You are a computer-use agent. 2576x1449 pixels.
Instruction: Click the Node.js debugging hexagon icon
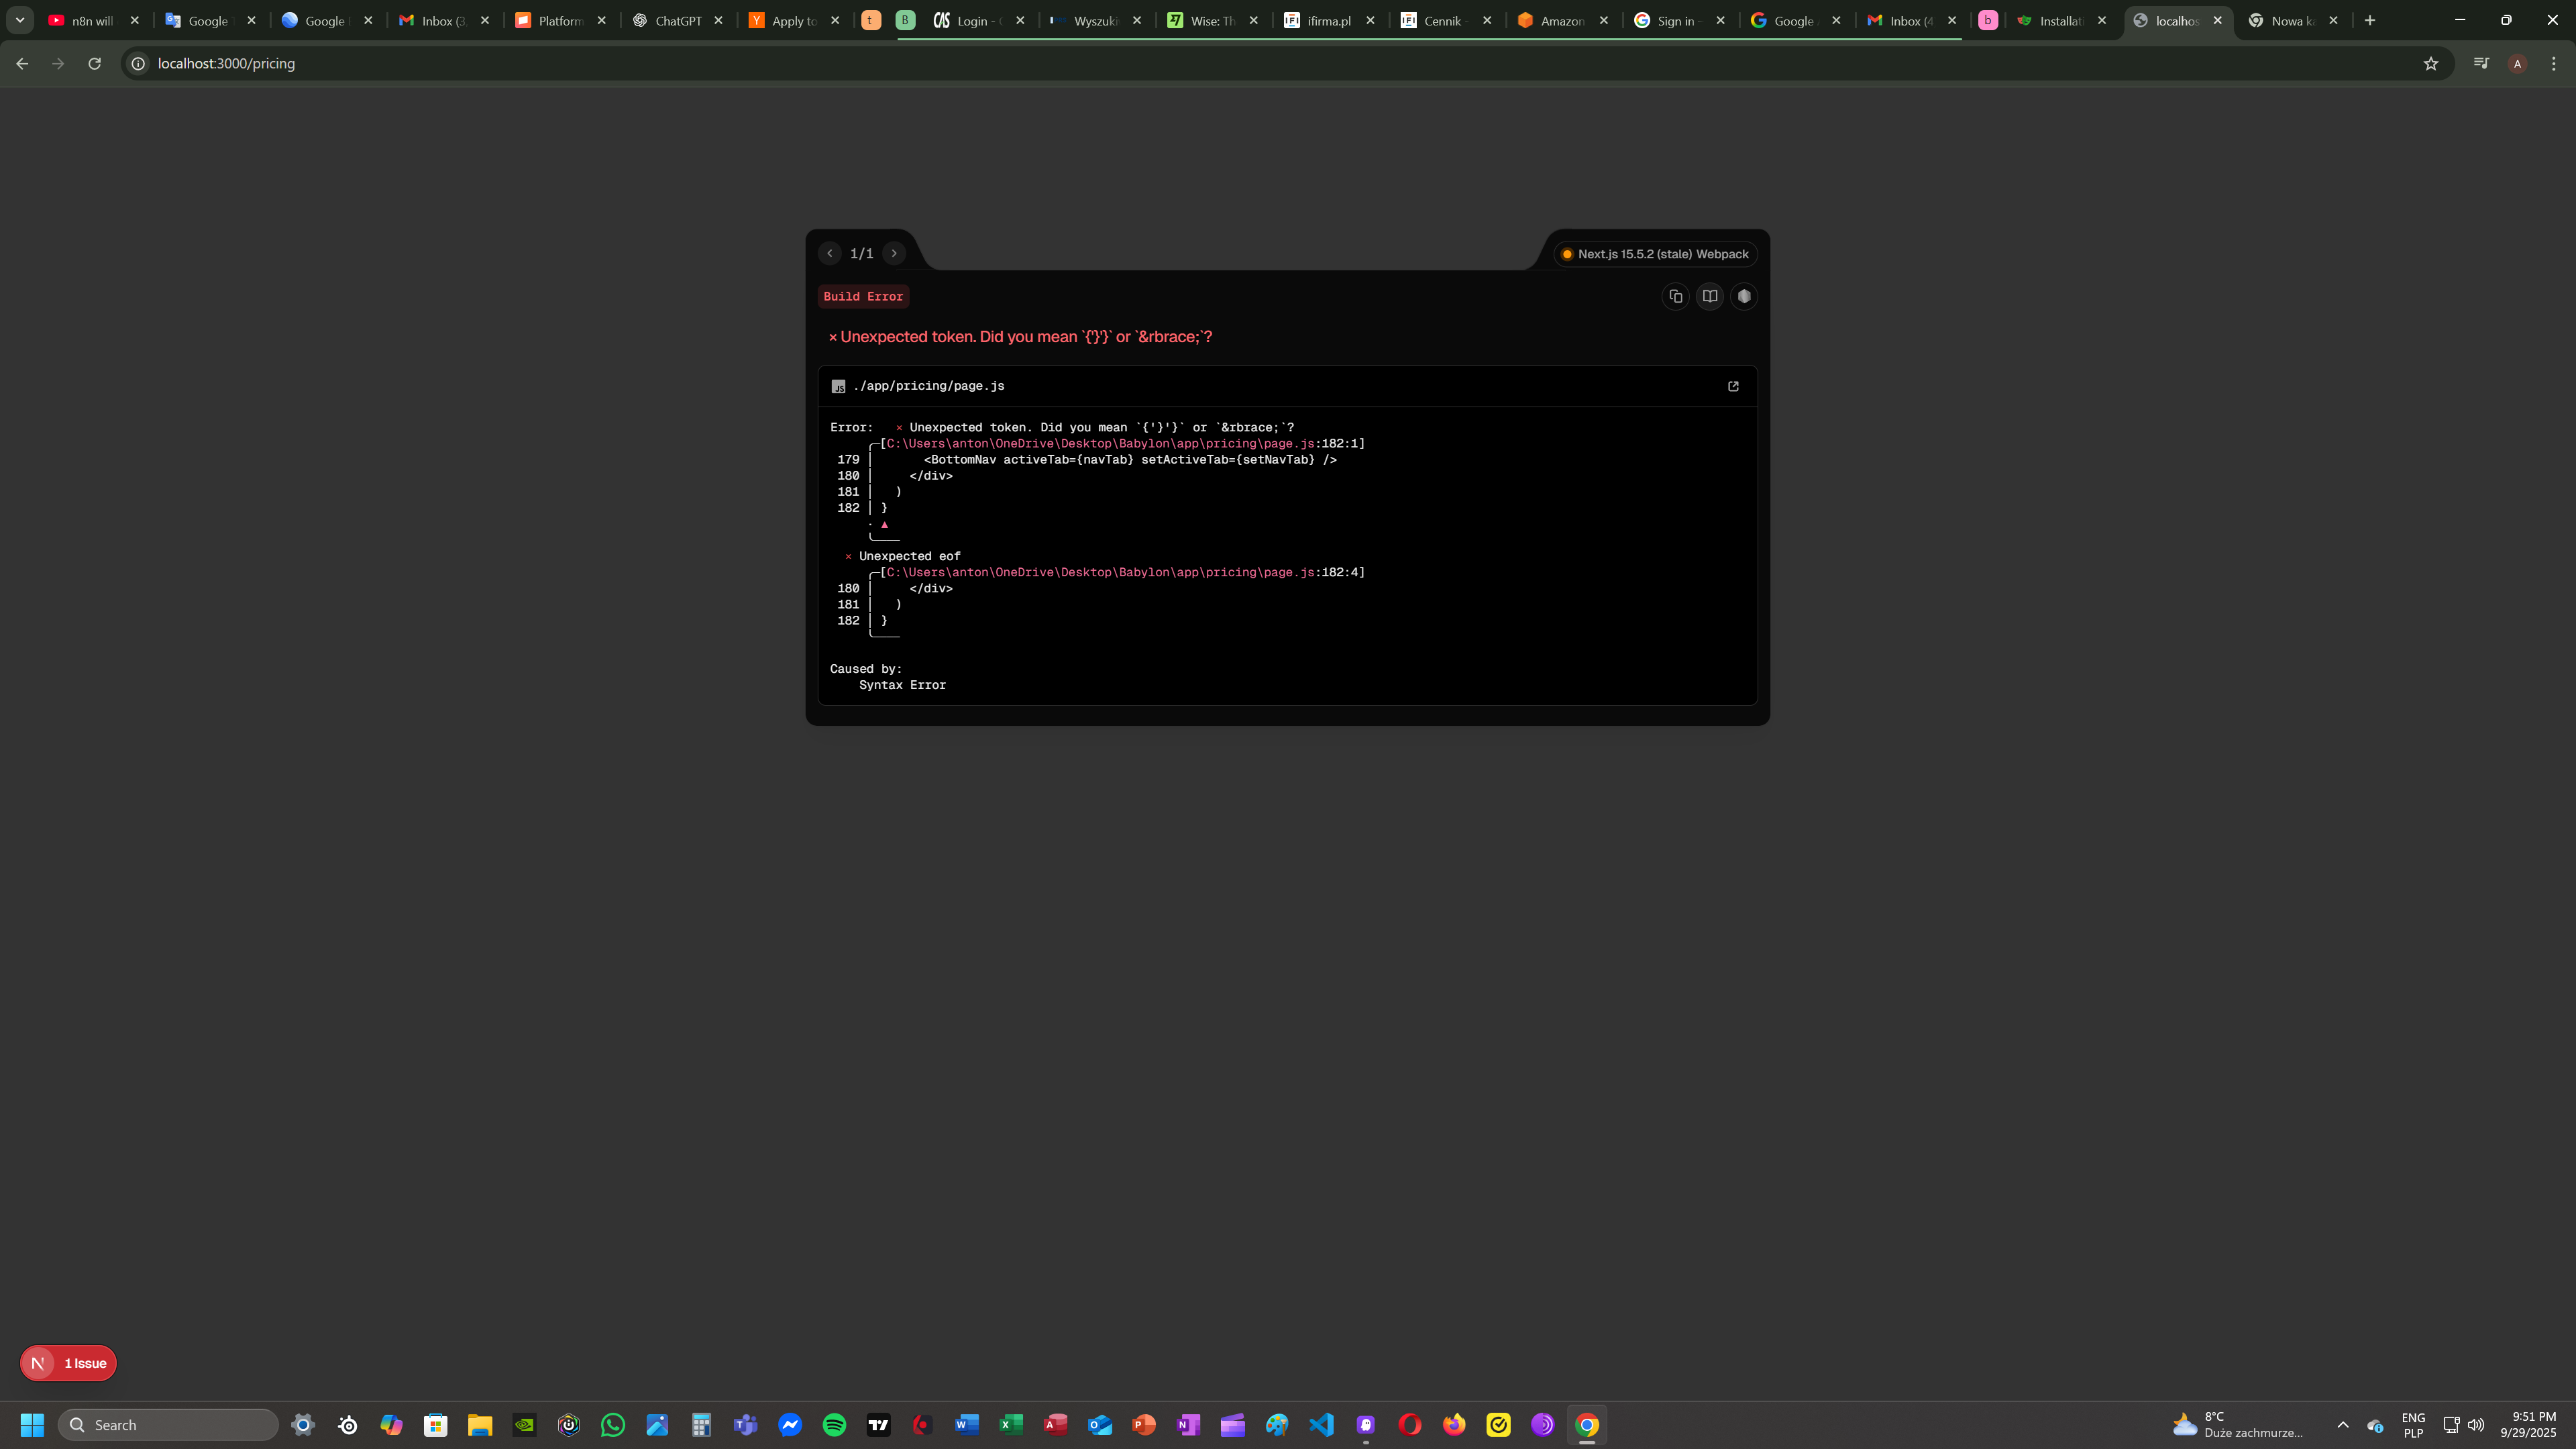click(x=1744, y=296)
